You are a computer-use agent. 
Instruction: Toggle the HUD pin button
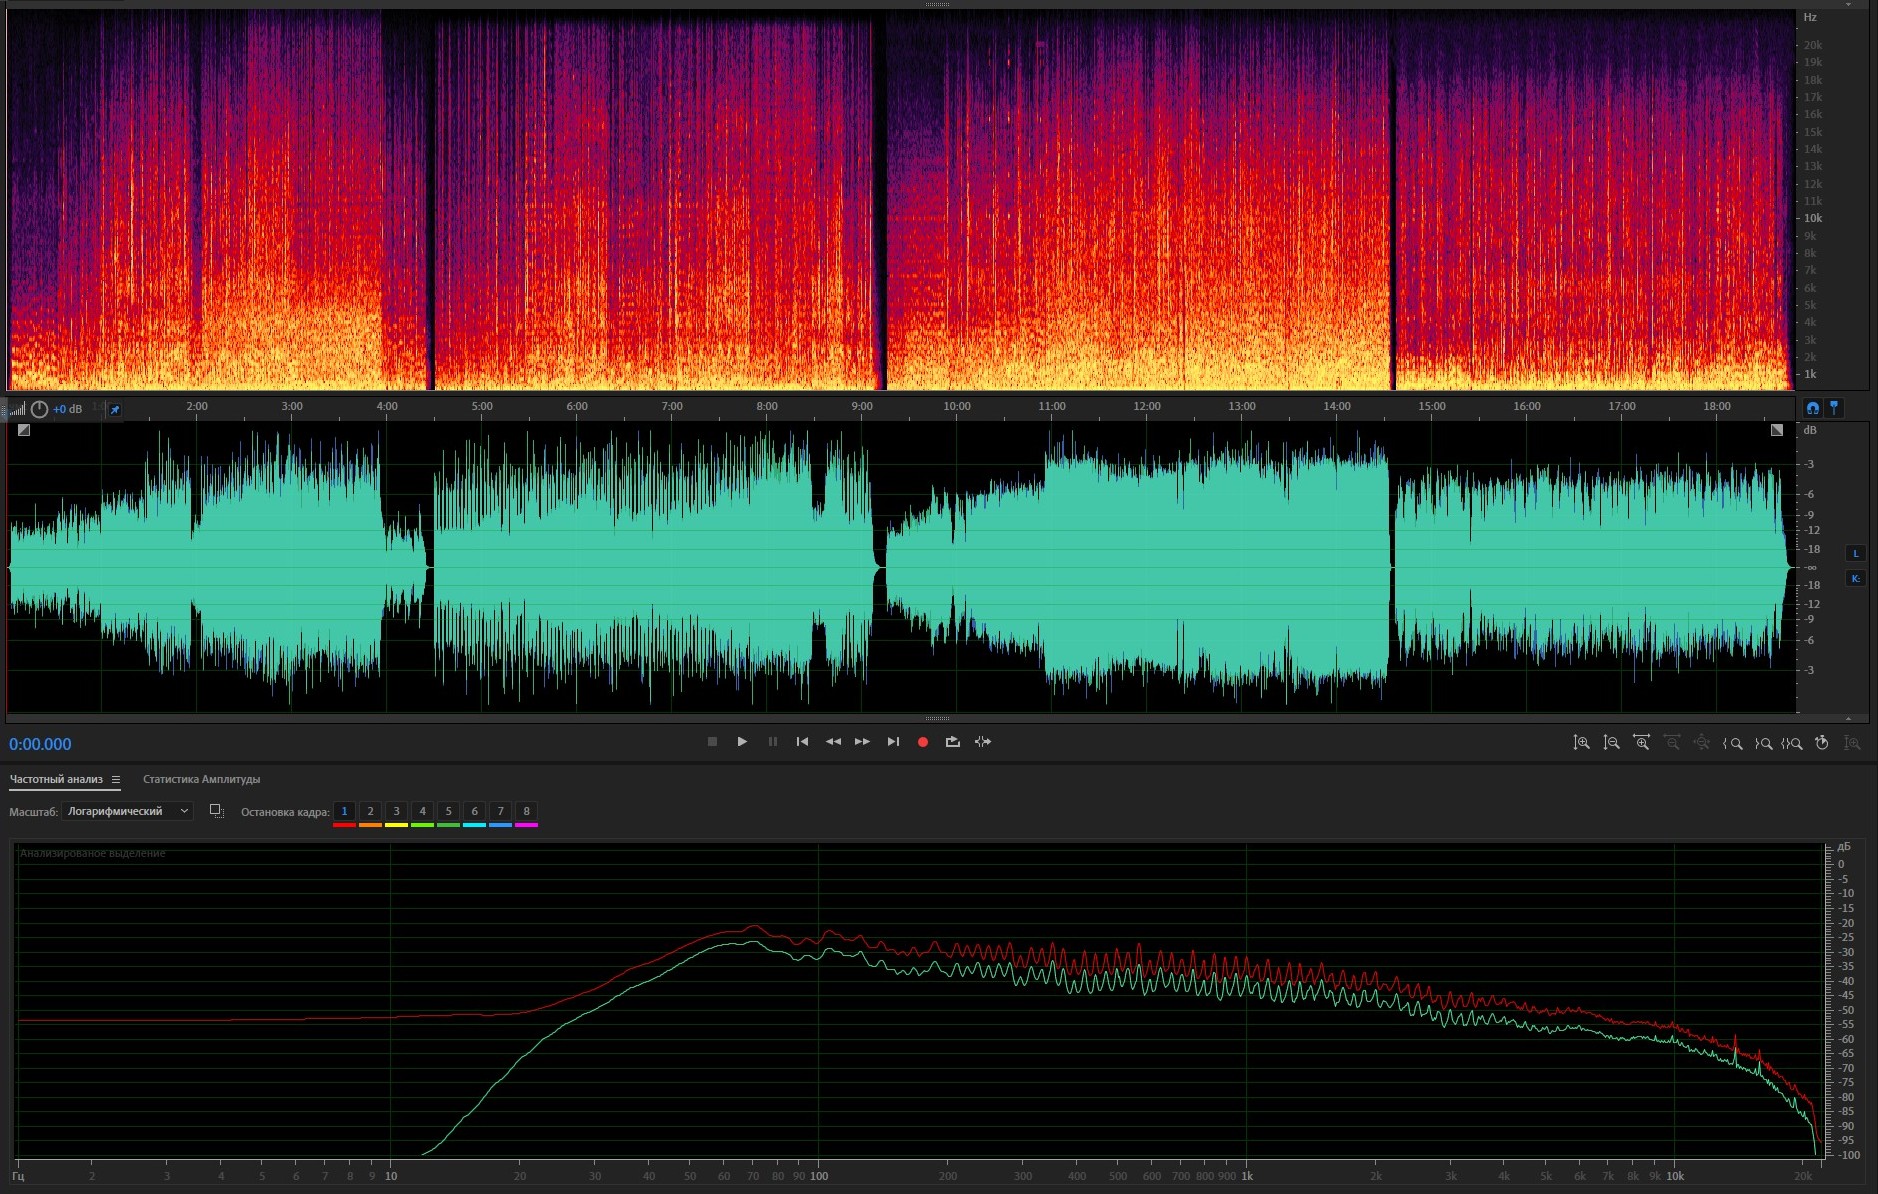(115, 410)
